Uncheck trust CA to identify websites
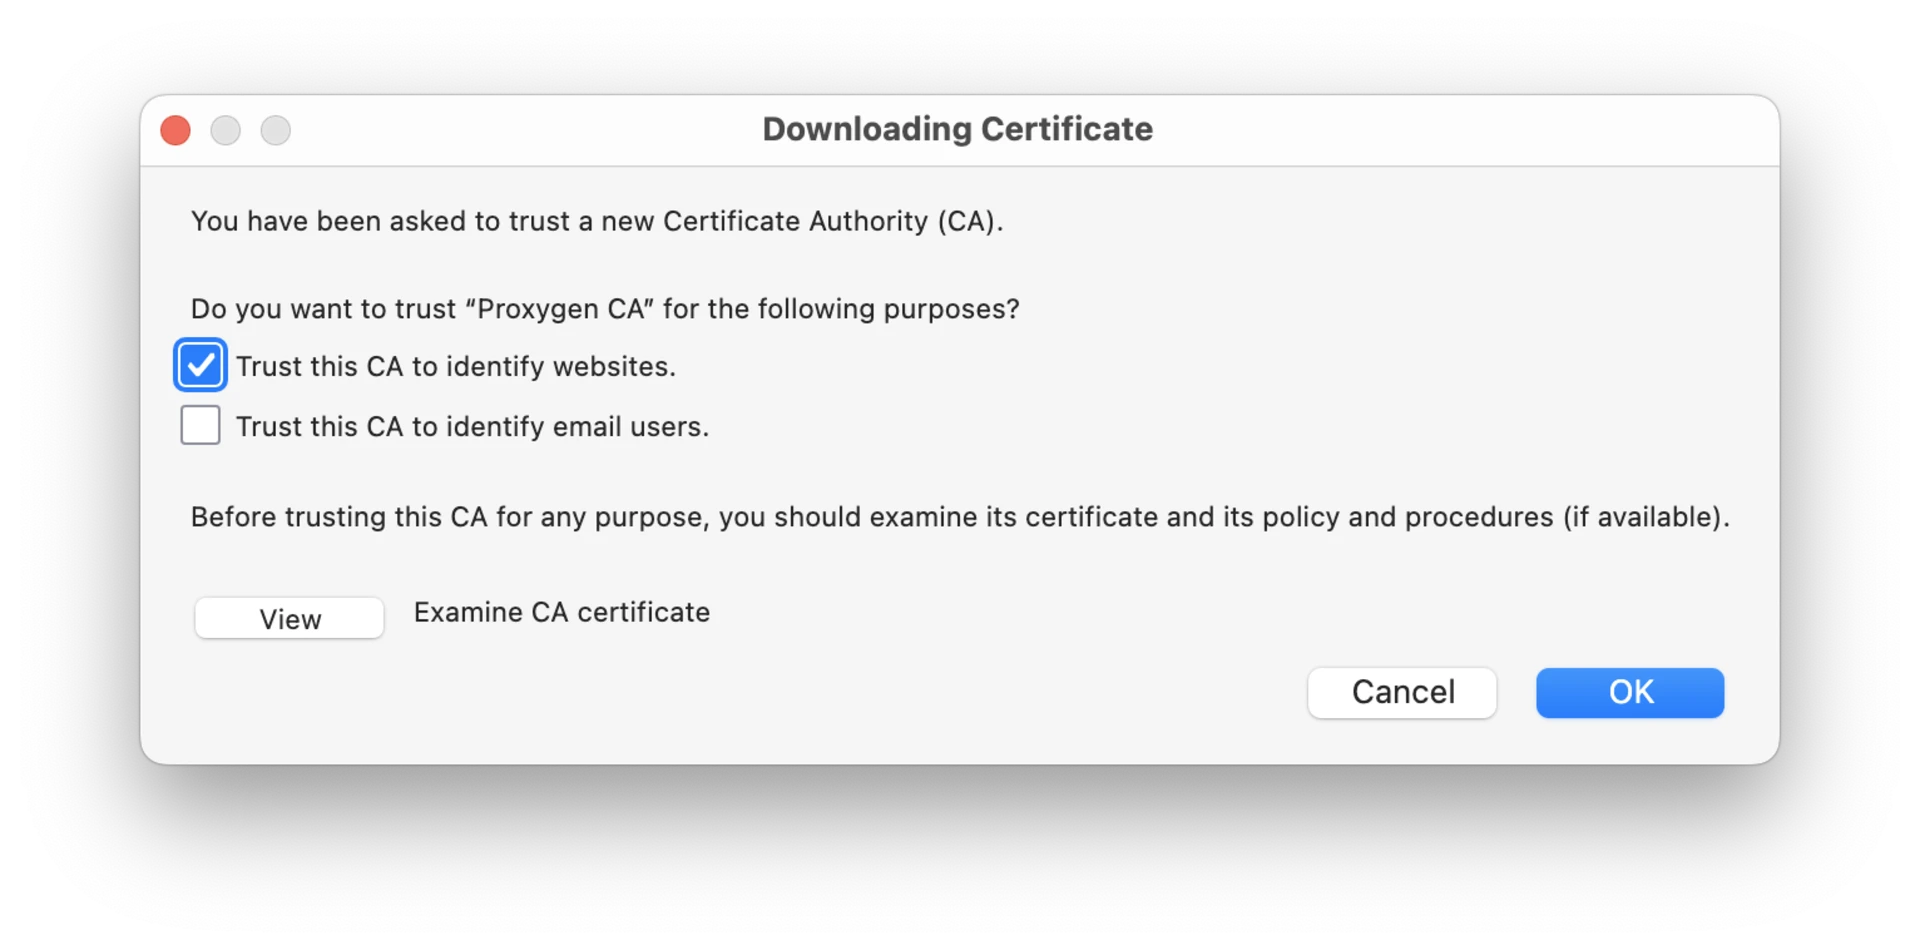The image size is (1920, 950). pos(200,365)
